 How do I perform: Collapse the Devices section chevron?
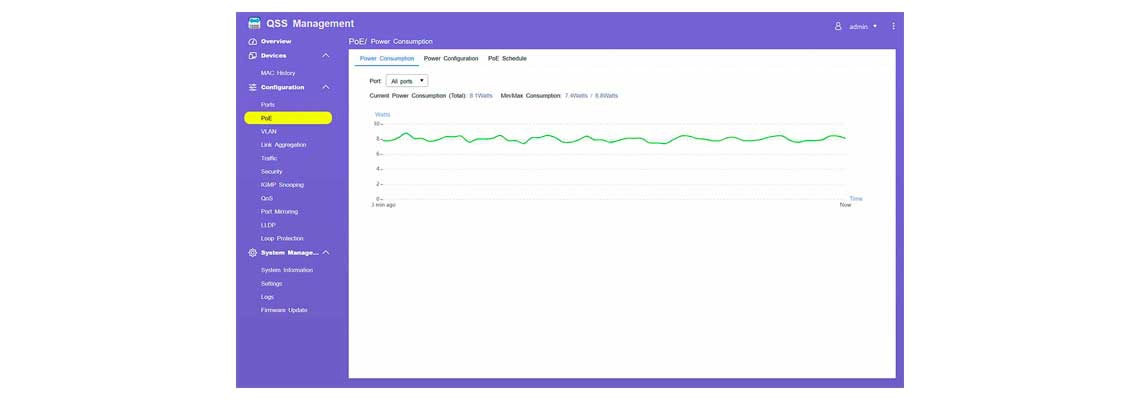pyautogui.click(x=326, y=55)
